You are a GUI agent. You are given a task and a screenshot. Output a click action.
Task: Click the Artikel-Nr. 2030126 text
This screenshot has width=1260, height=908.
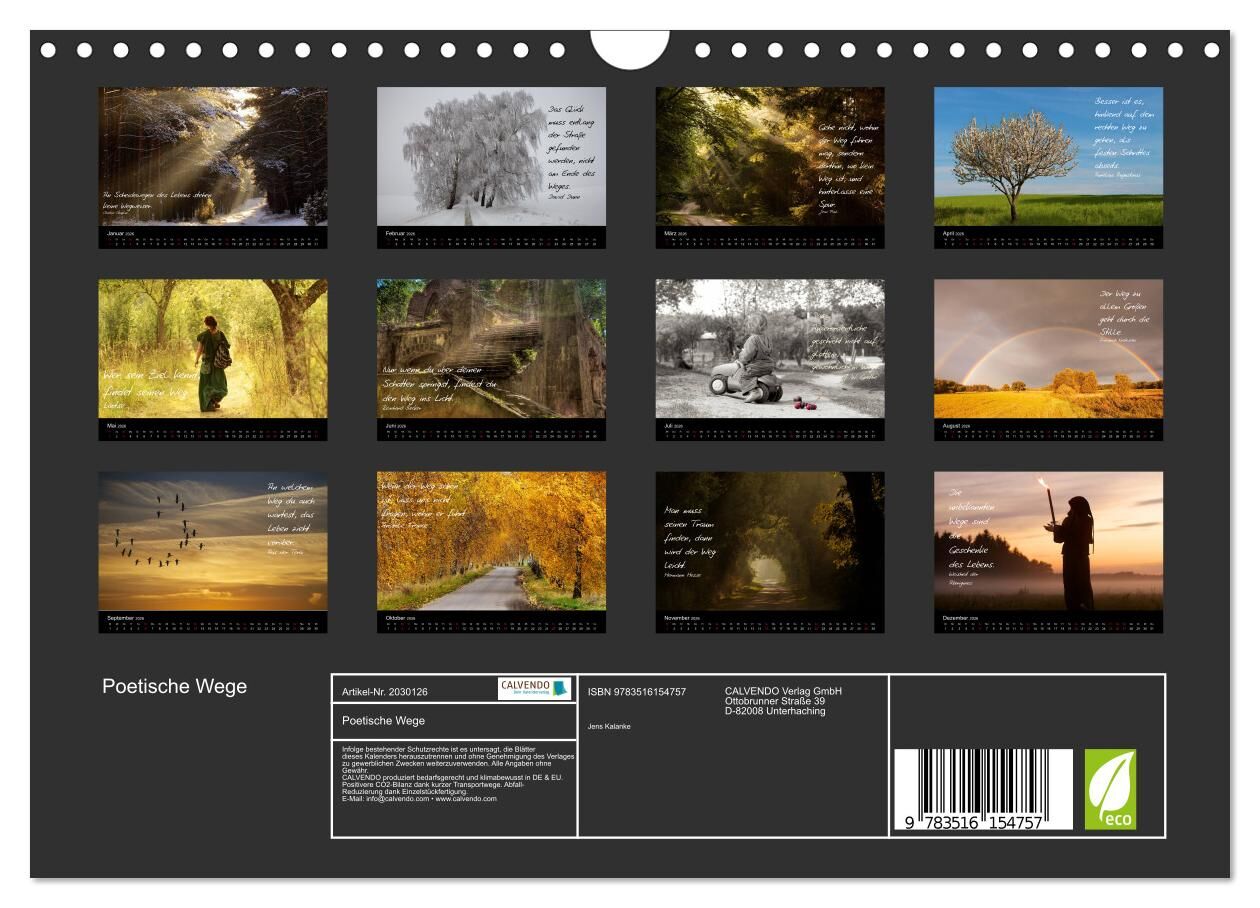pyautogui.click(x=385, y=691)
